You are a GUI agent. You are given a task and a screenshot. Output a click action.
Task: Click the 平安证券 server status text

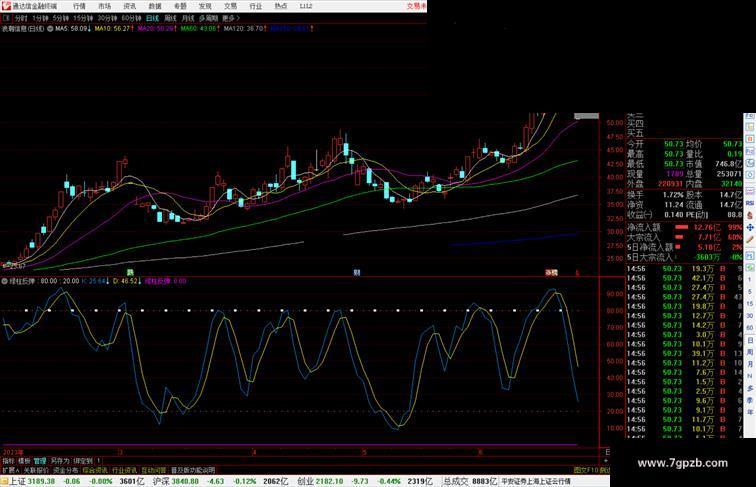point(536,481)
